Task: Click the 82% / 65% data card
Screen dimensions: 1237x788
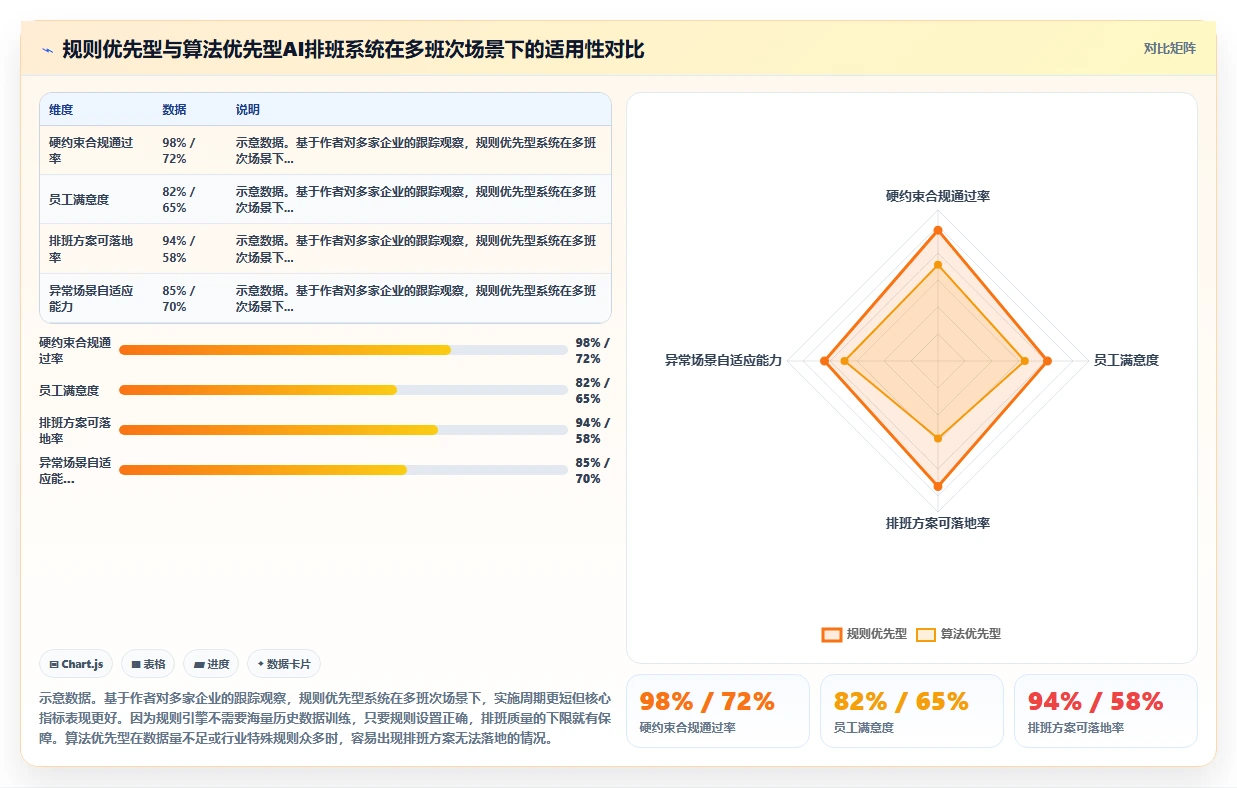Action: click(912, 711)
